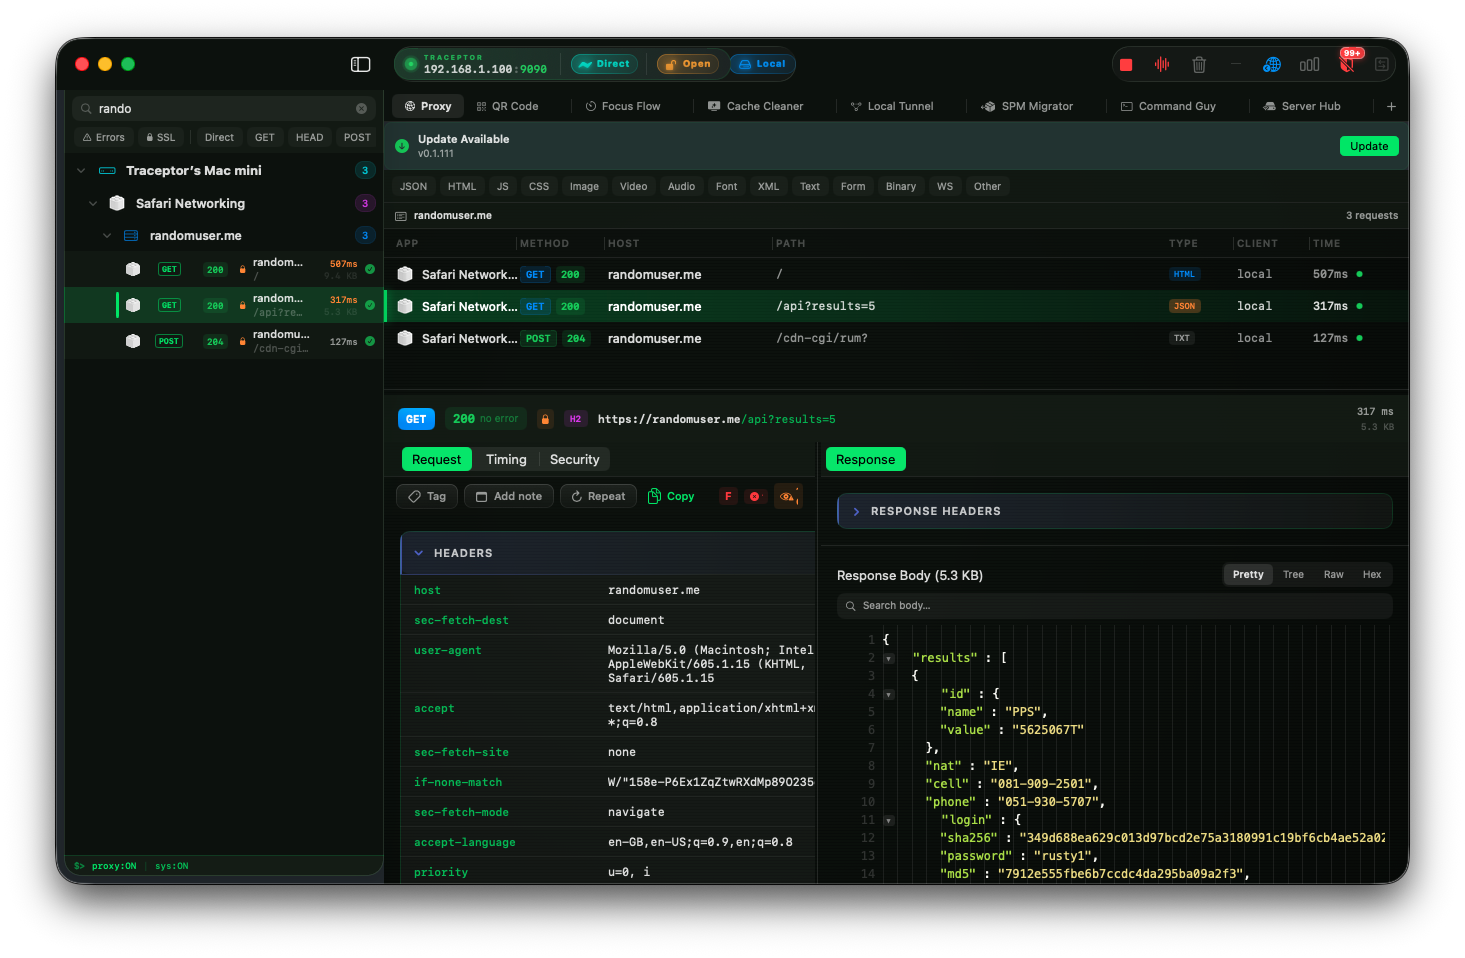Viewport: 1465px width, 958px height.
Task: Open the Local Tunnel tab
Action: click(892, 107)
